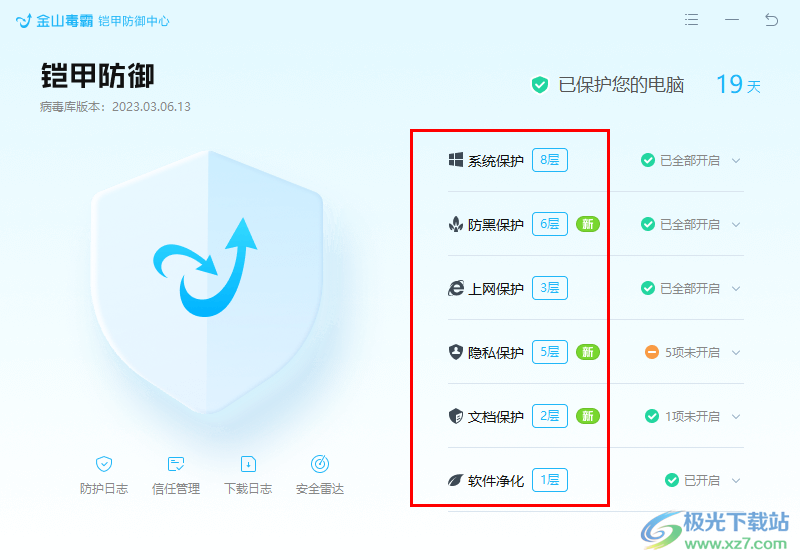Open the 信任管理 icon
This screenshot has width=800, height=560.
coord(176,464)
